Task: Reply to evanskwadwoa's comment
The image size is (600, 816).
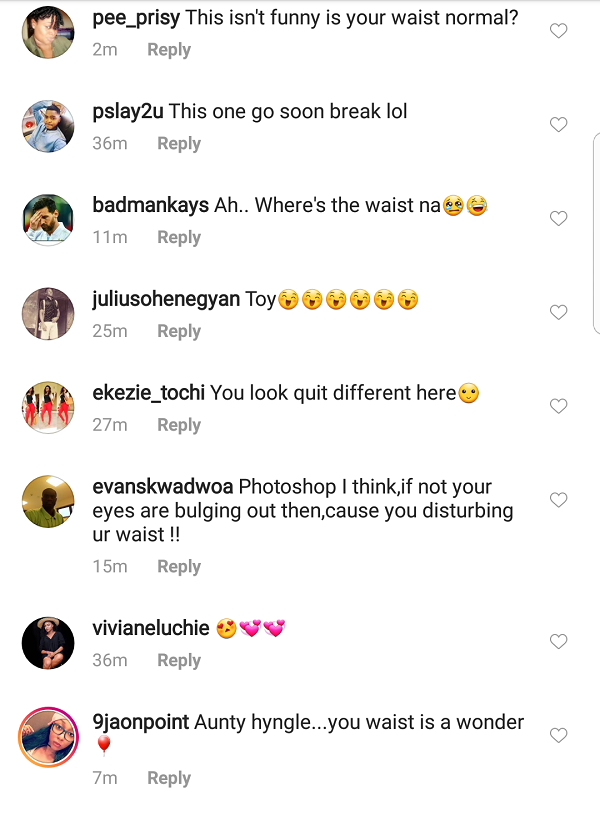Action: point(178,566)
